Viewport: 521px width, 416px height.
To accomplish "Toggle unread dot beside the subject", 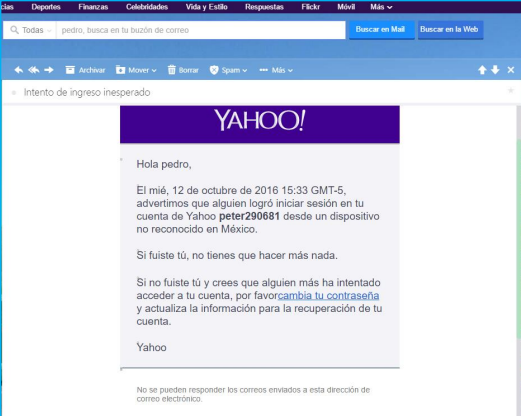I will coord(14,93).
